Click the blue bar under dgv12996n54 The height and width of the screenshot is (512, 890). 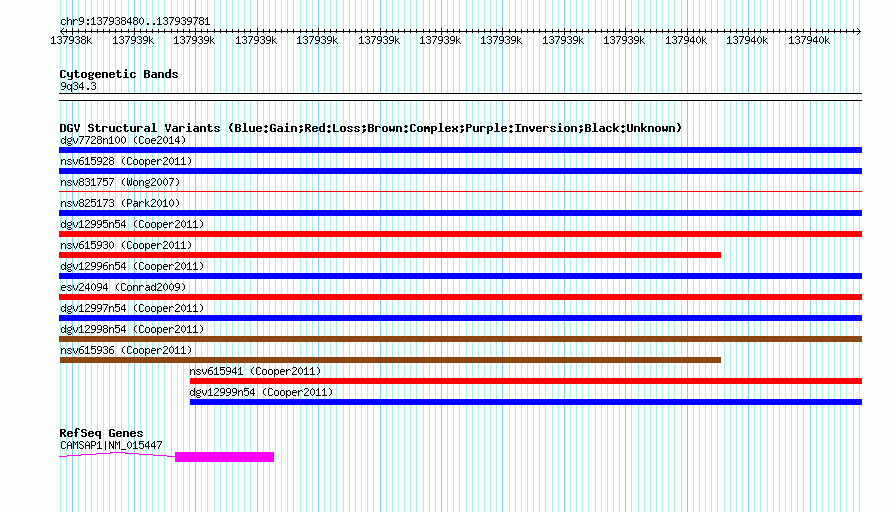460,276
